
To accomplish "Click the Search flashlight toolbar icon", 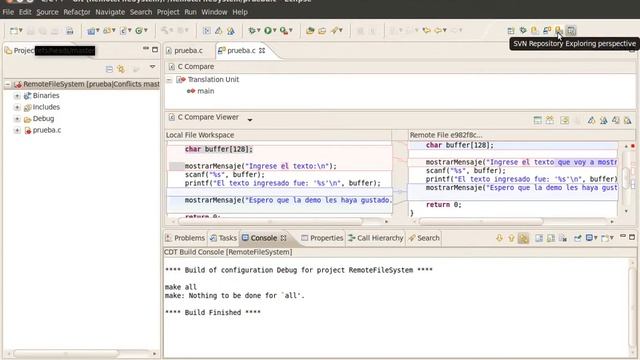I will [x=335, y=31].
